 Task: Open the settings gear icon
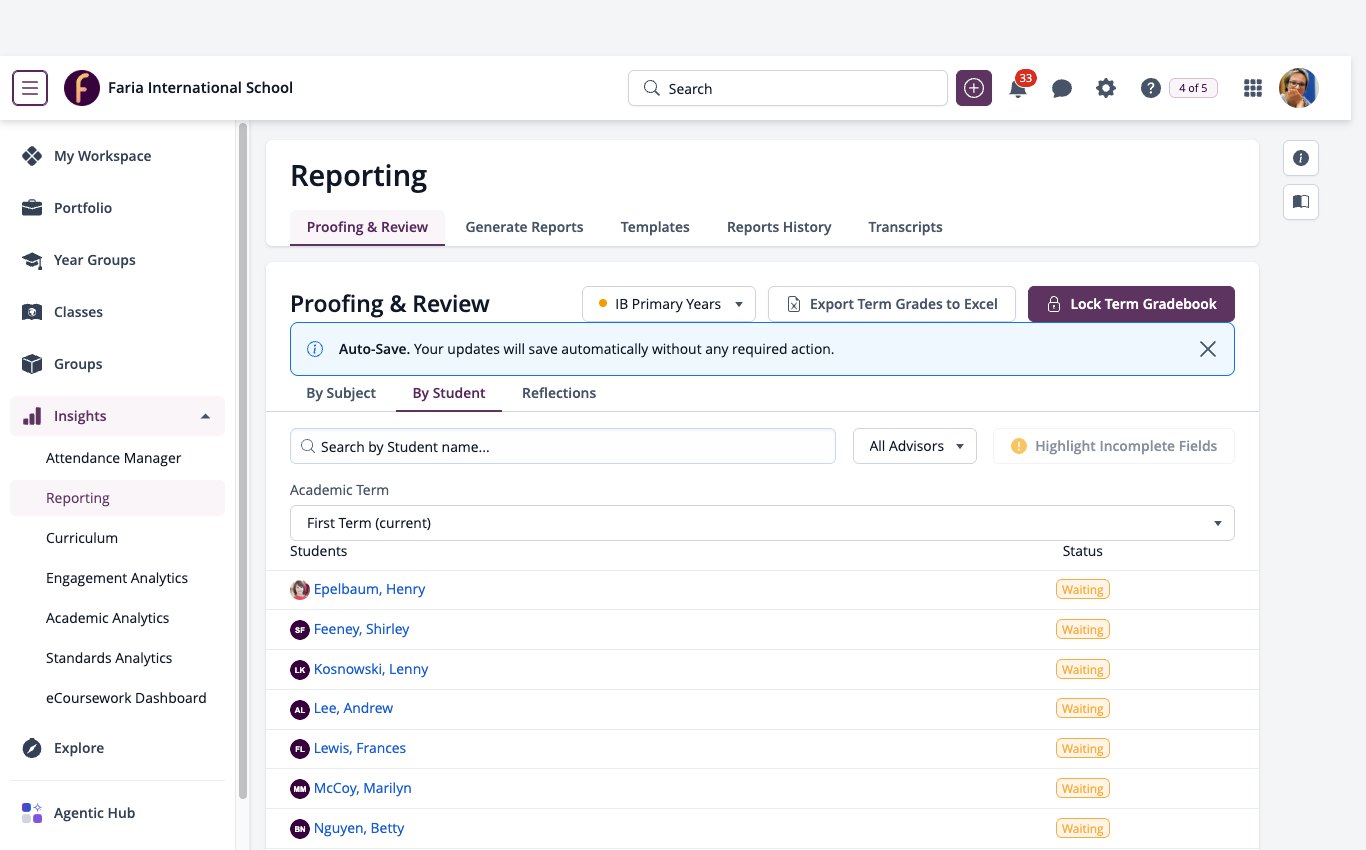click(x=1106, y=88)
